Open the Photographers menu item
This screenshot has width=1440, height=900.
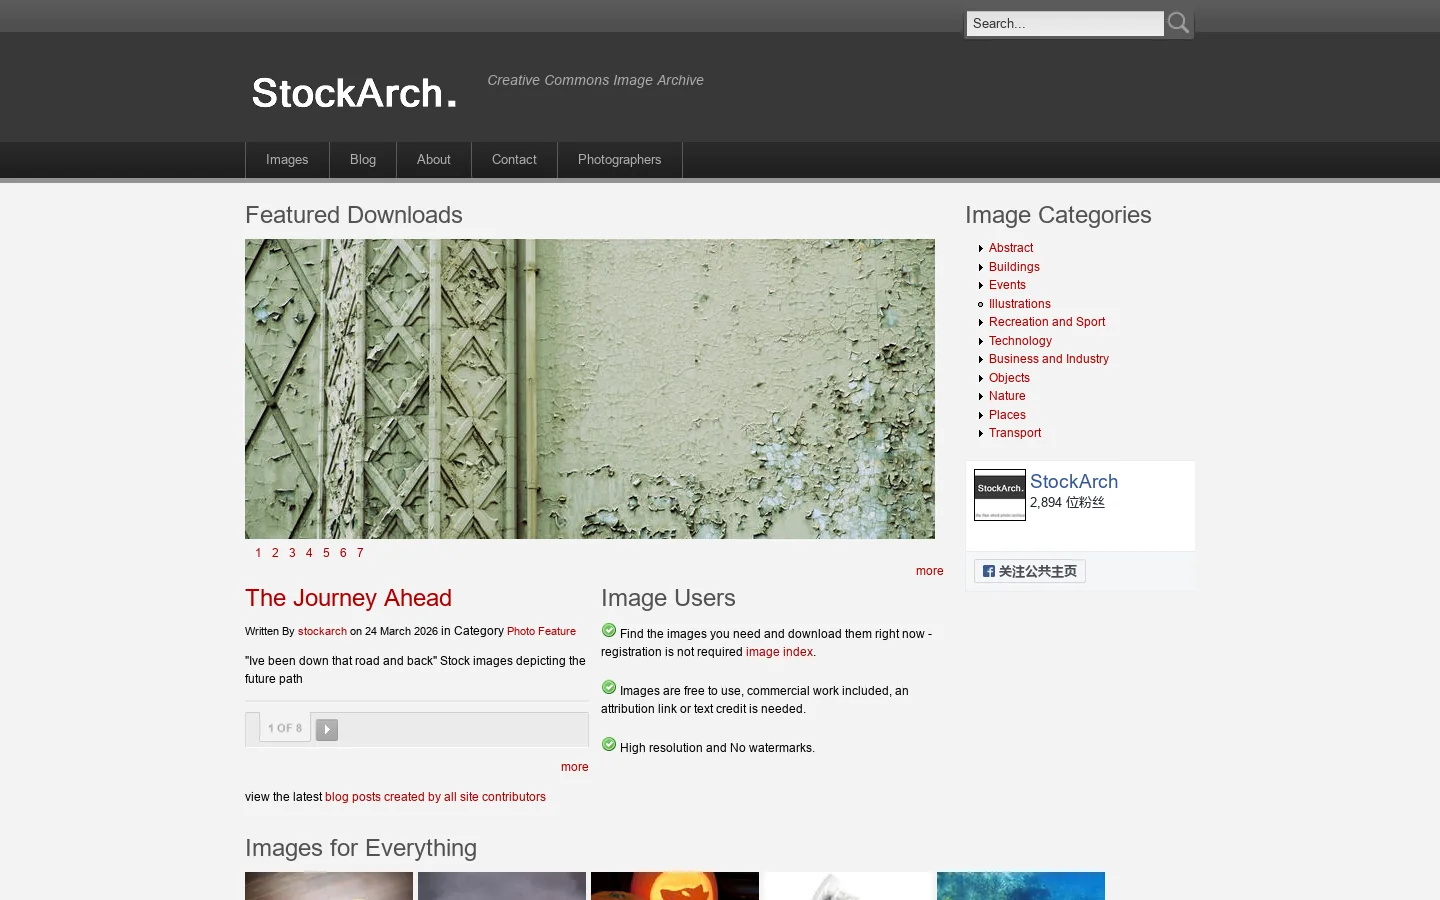pos(619,160)
